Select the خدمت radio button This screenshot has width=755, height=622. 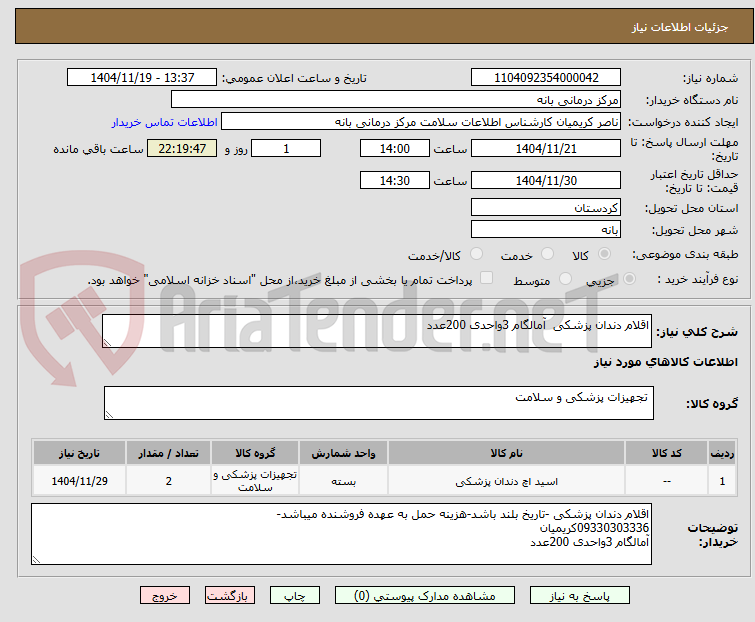click(547, 254)
